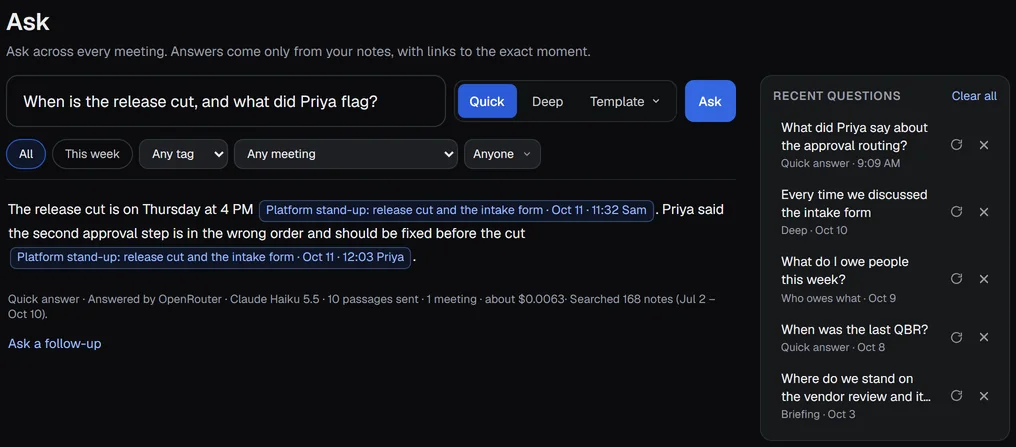
Task: Select the All filter chip
Action: pyautogui.click(x=26, y=154)
